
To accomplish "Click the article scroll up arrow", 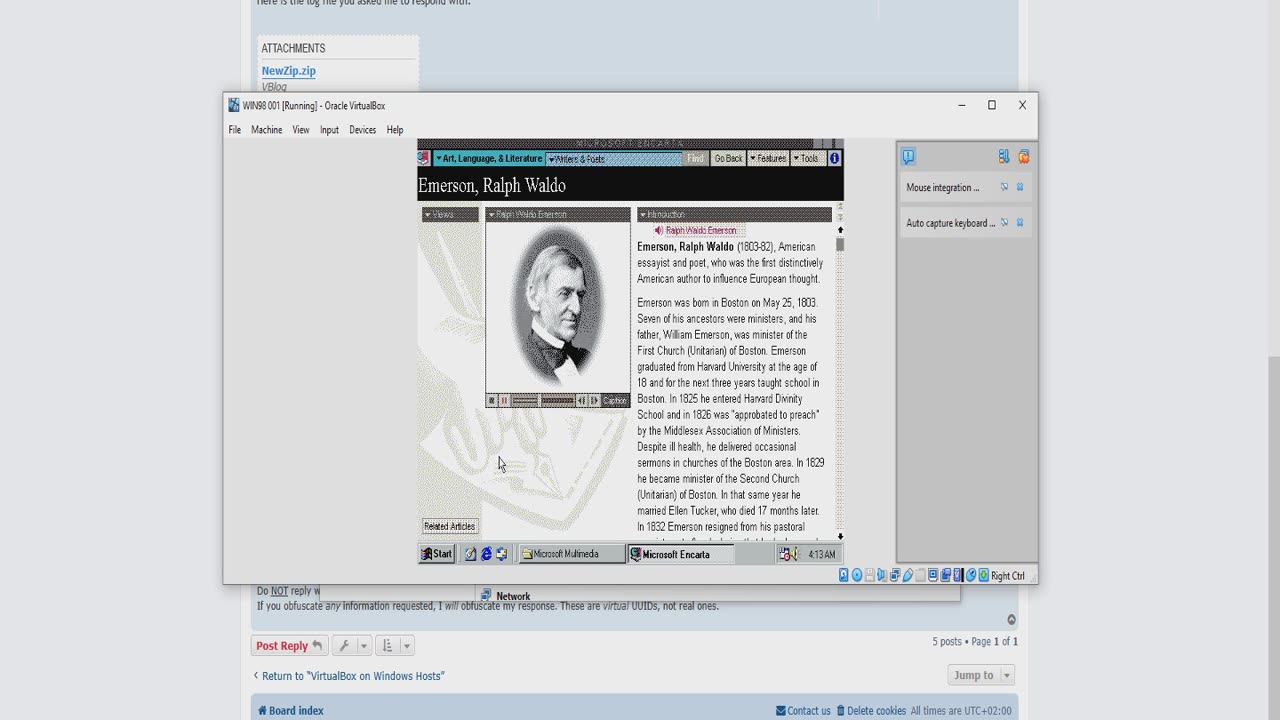I will point(840,230).
